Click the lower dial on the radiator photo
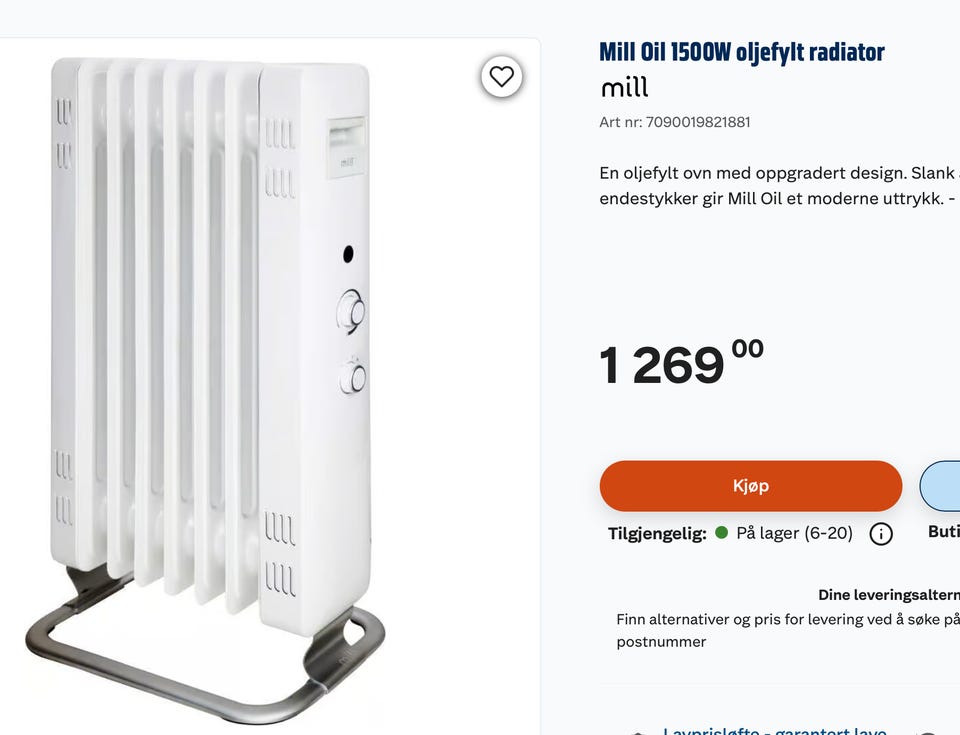Image resolution: width=960 pixels, height=735 pixels. click(353, 377)
